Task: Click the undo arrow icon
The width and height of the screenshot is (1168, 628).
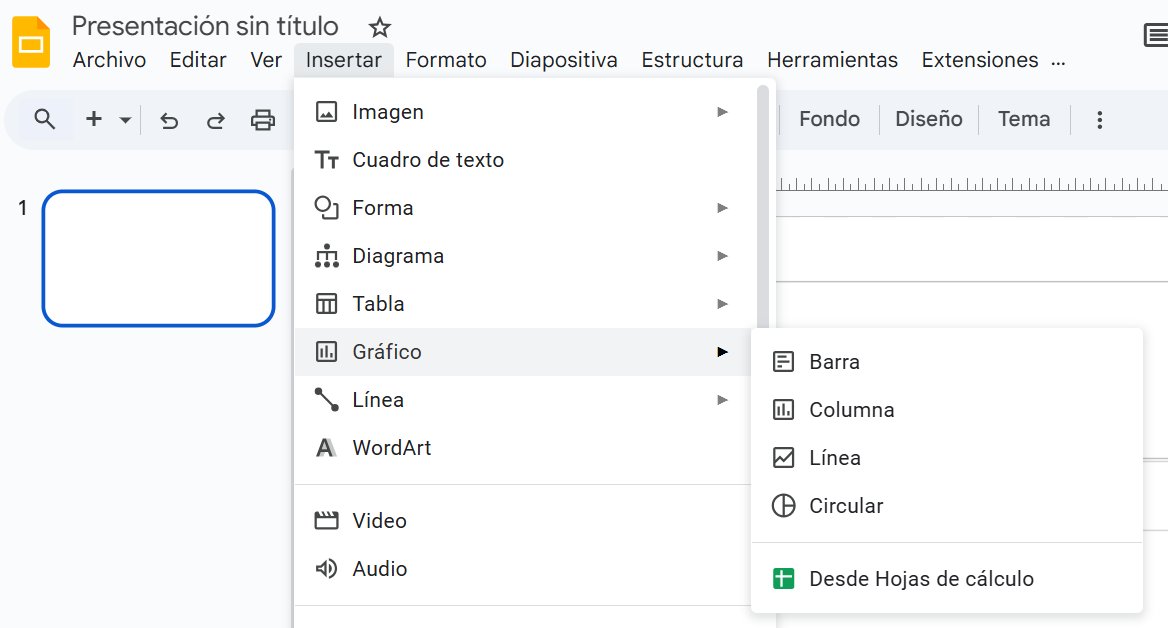Action: pyautogui.click(x=169, y=120)
